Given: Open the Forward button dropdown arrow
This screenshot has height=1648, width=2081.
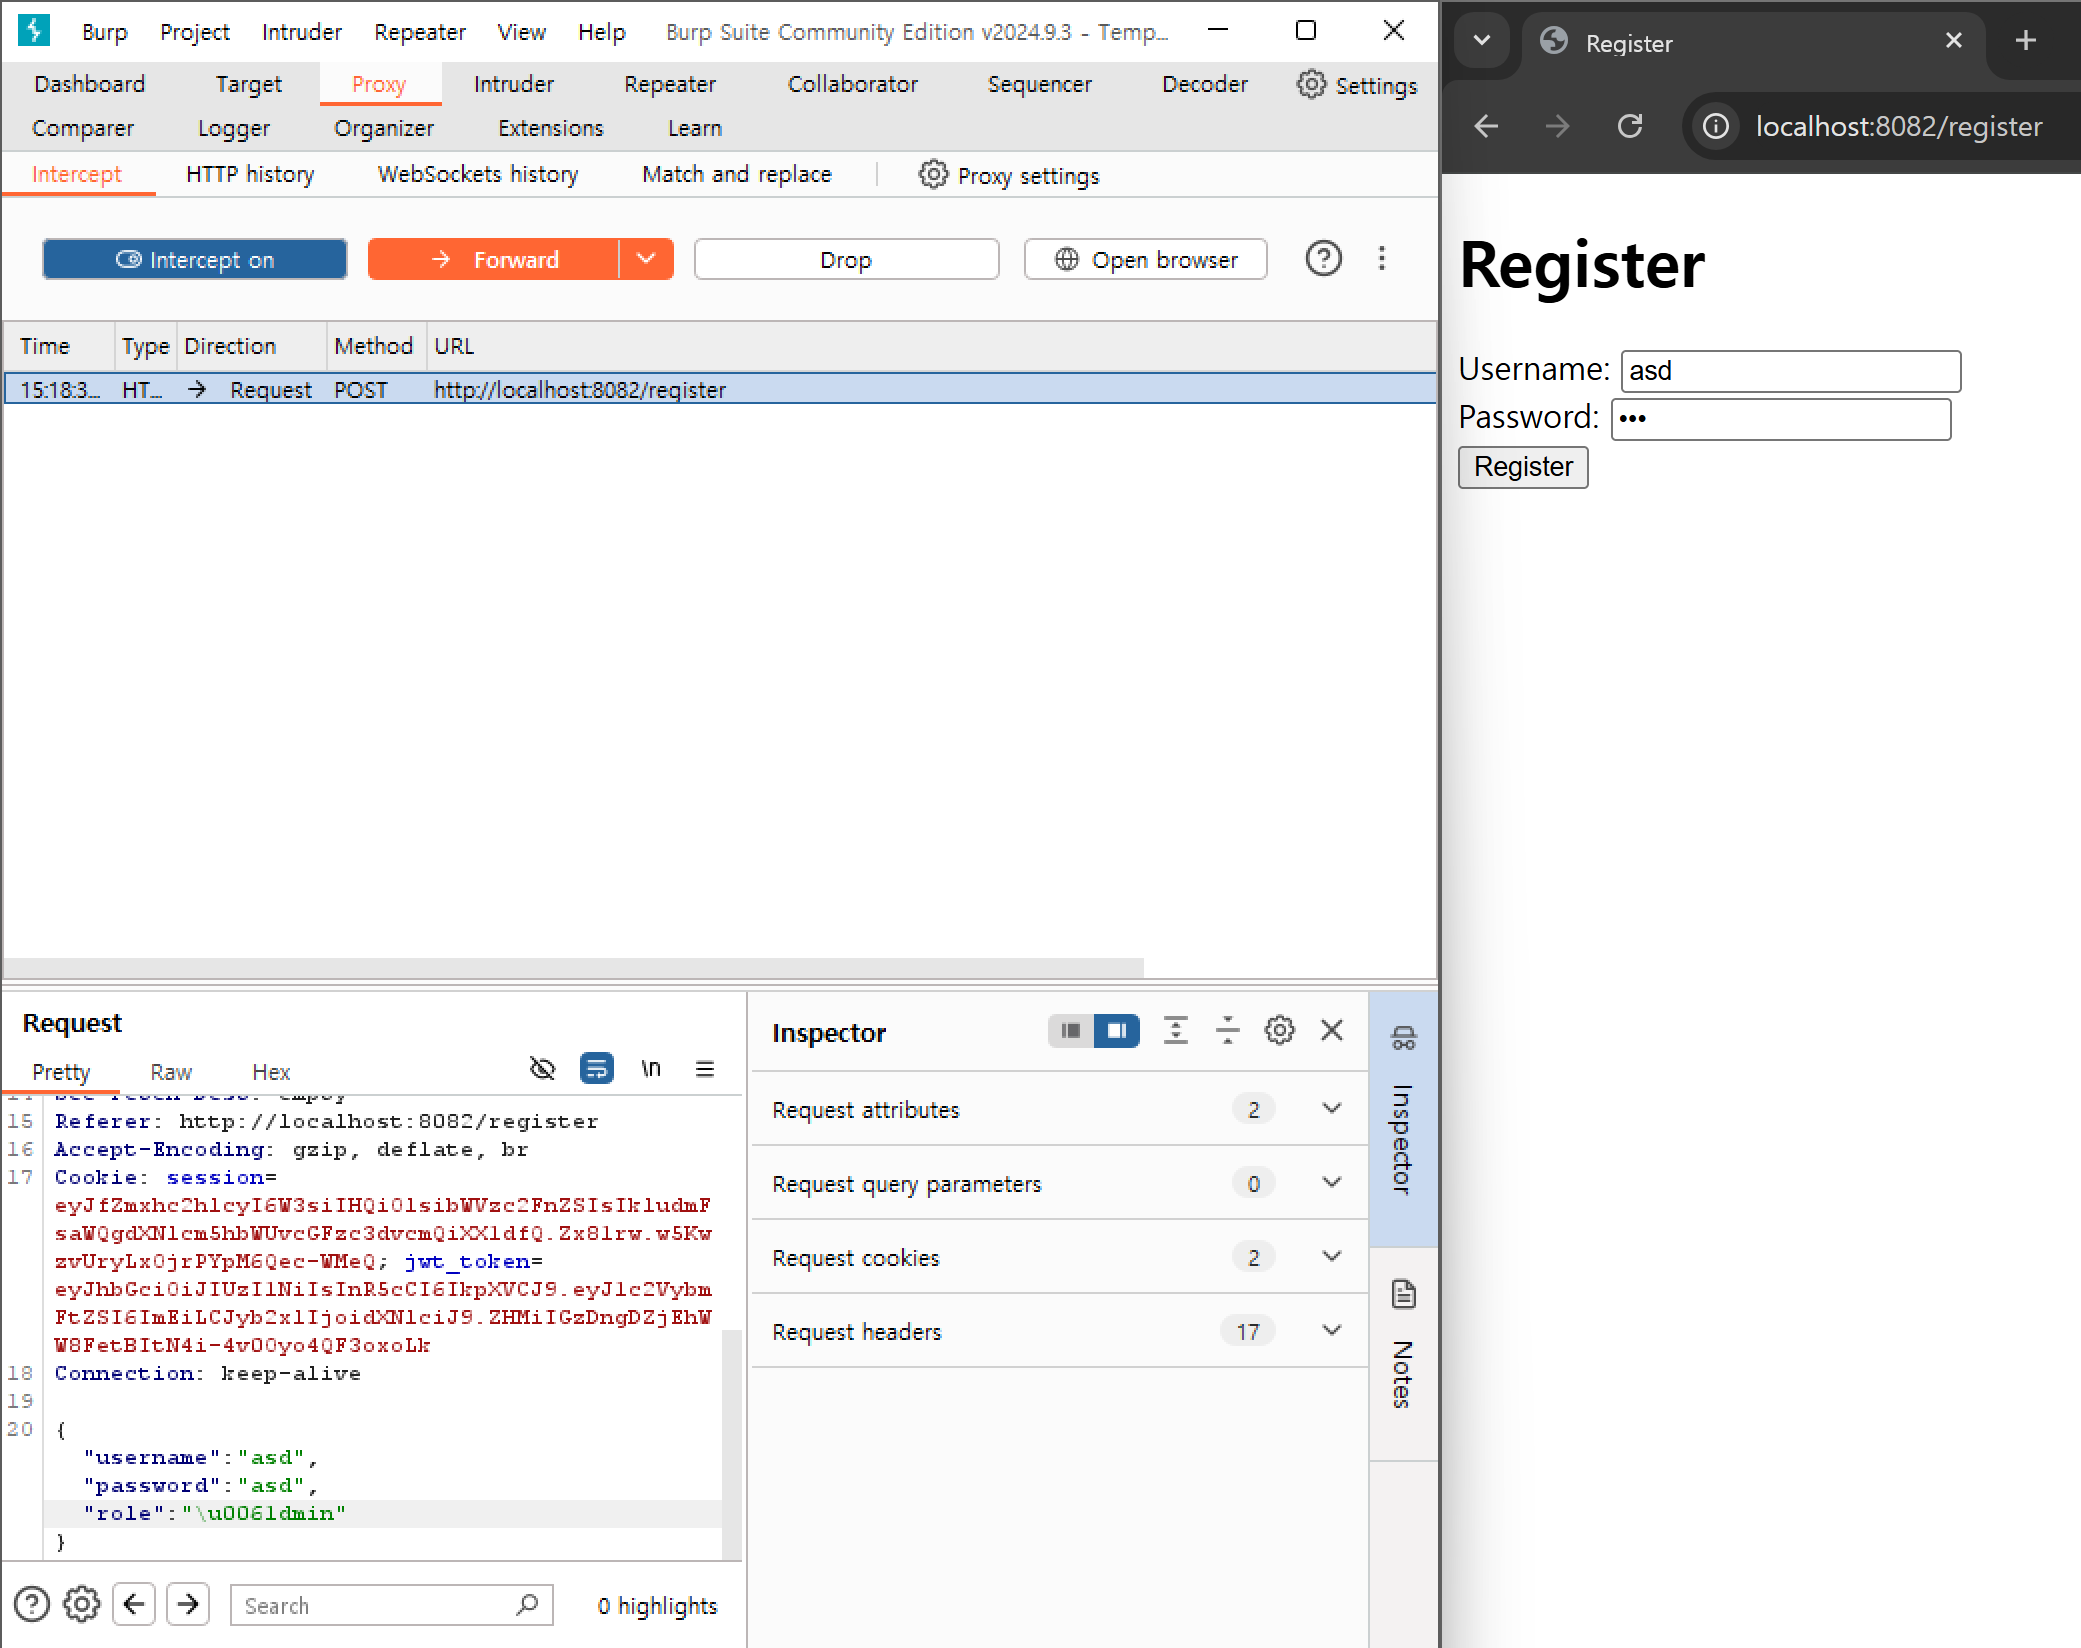Looking at the screenshot, I should 646,259.
